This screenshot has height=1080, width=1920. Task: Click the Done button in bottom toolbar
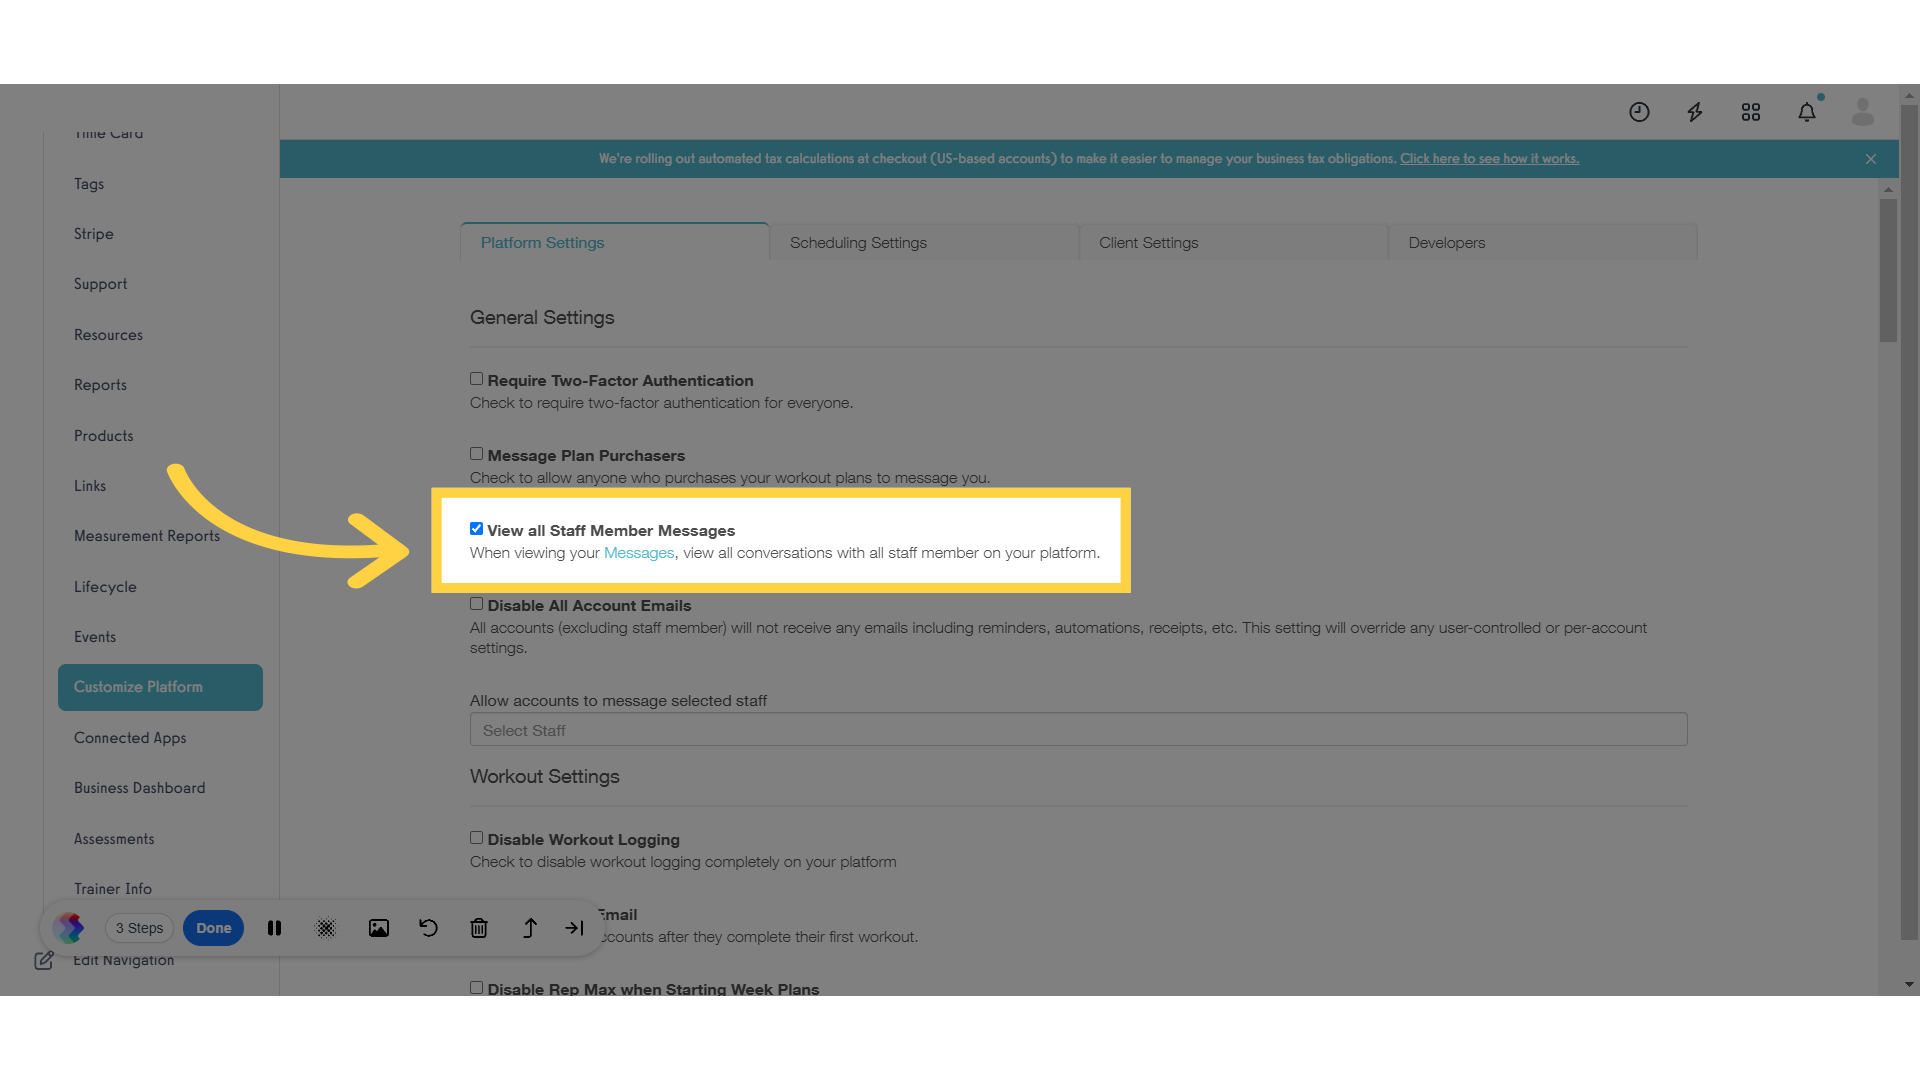click(x=214, y=927)
